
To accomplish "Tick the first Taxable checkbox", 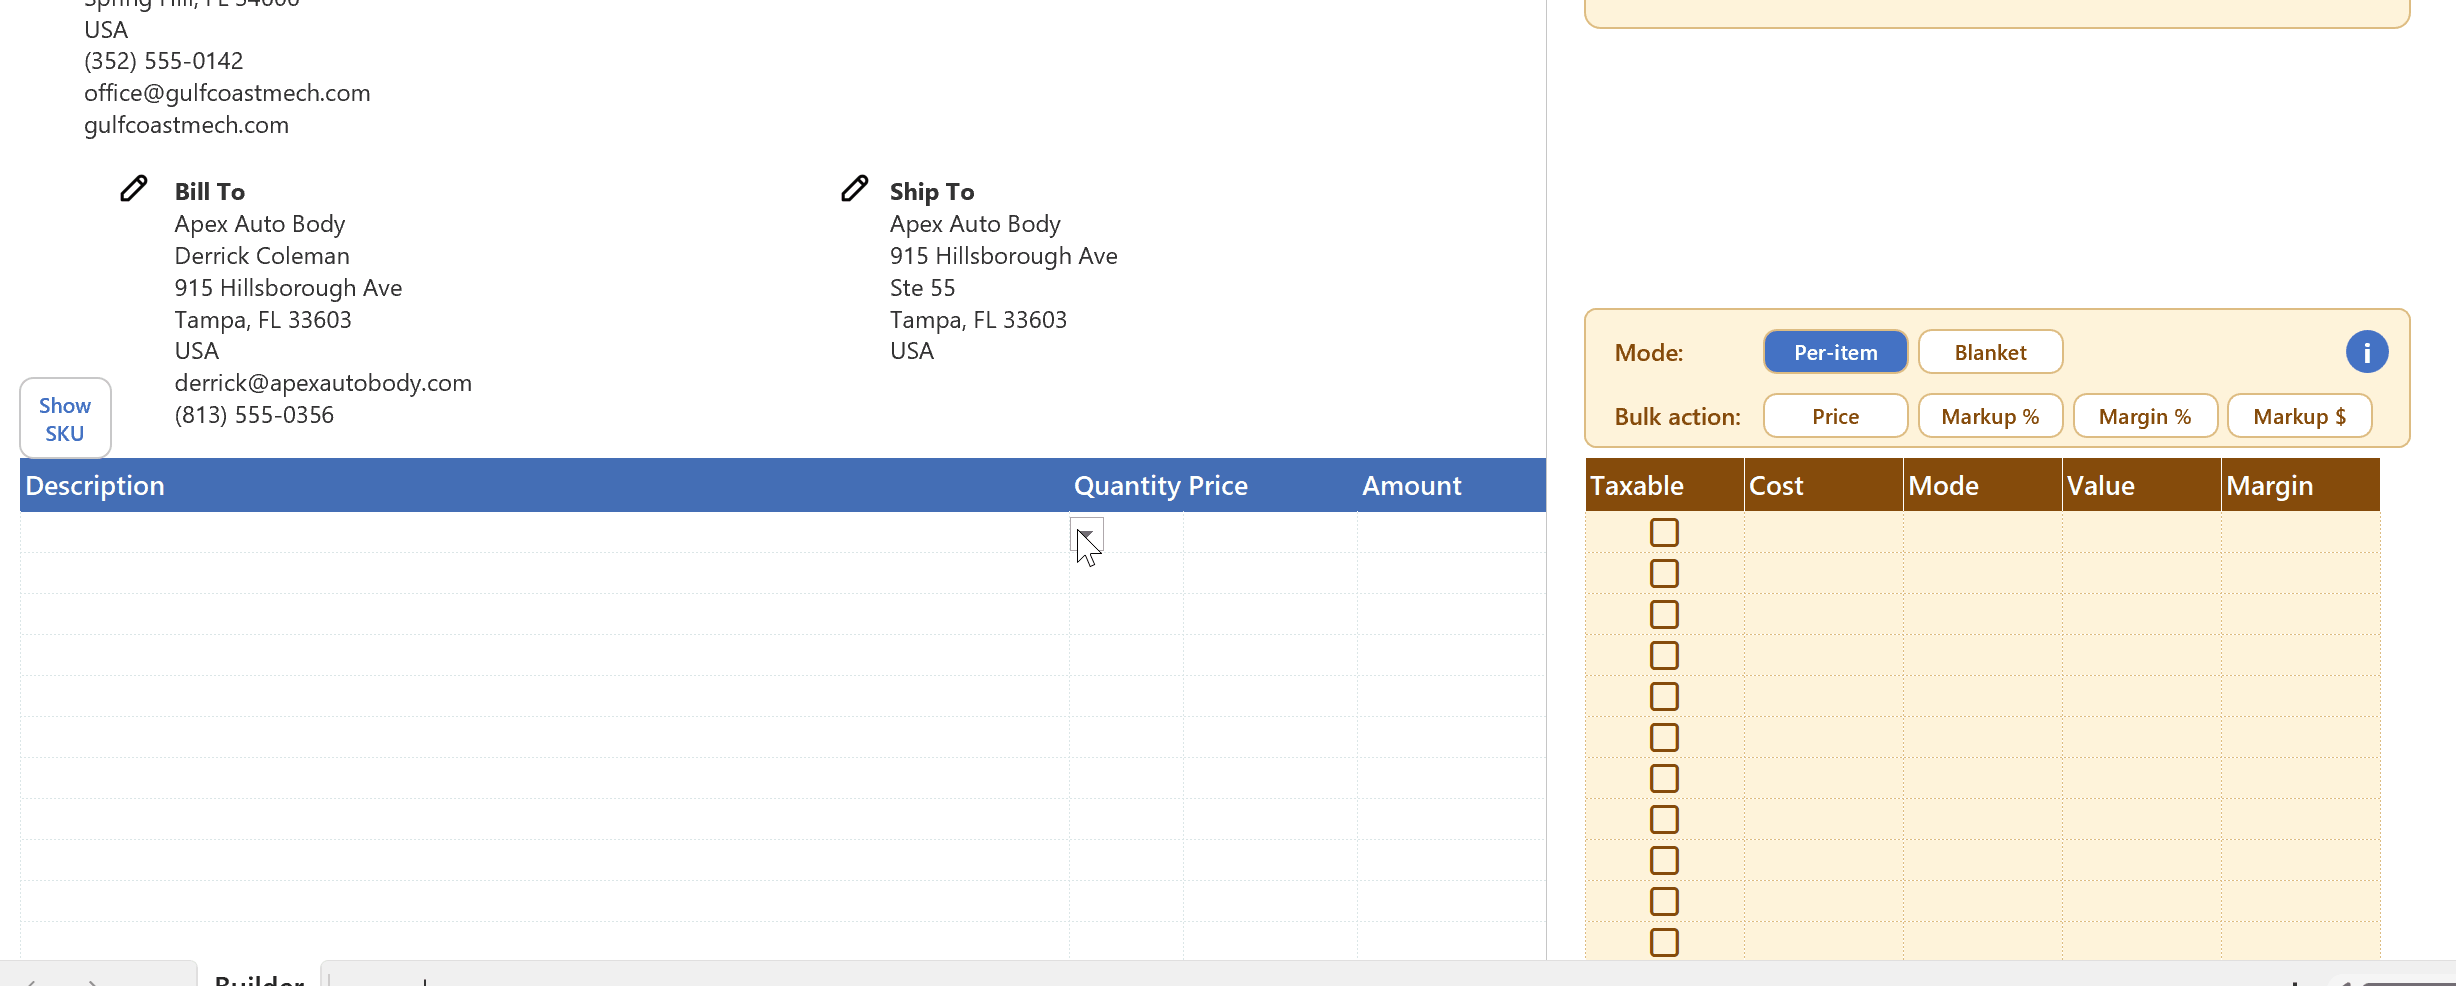I will tap(1664, 533).
